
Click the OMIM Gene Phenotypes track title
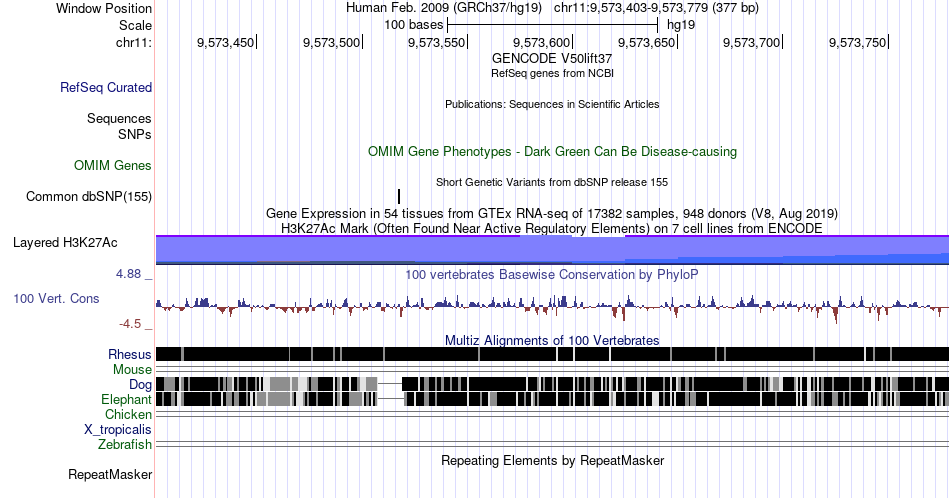[552, 151]
